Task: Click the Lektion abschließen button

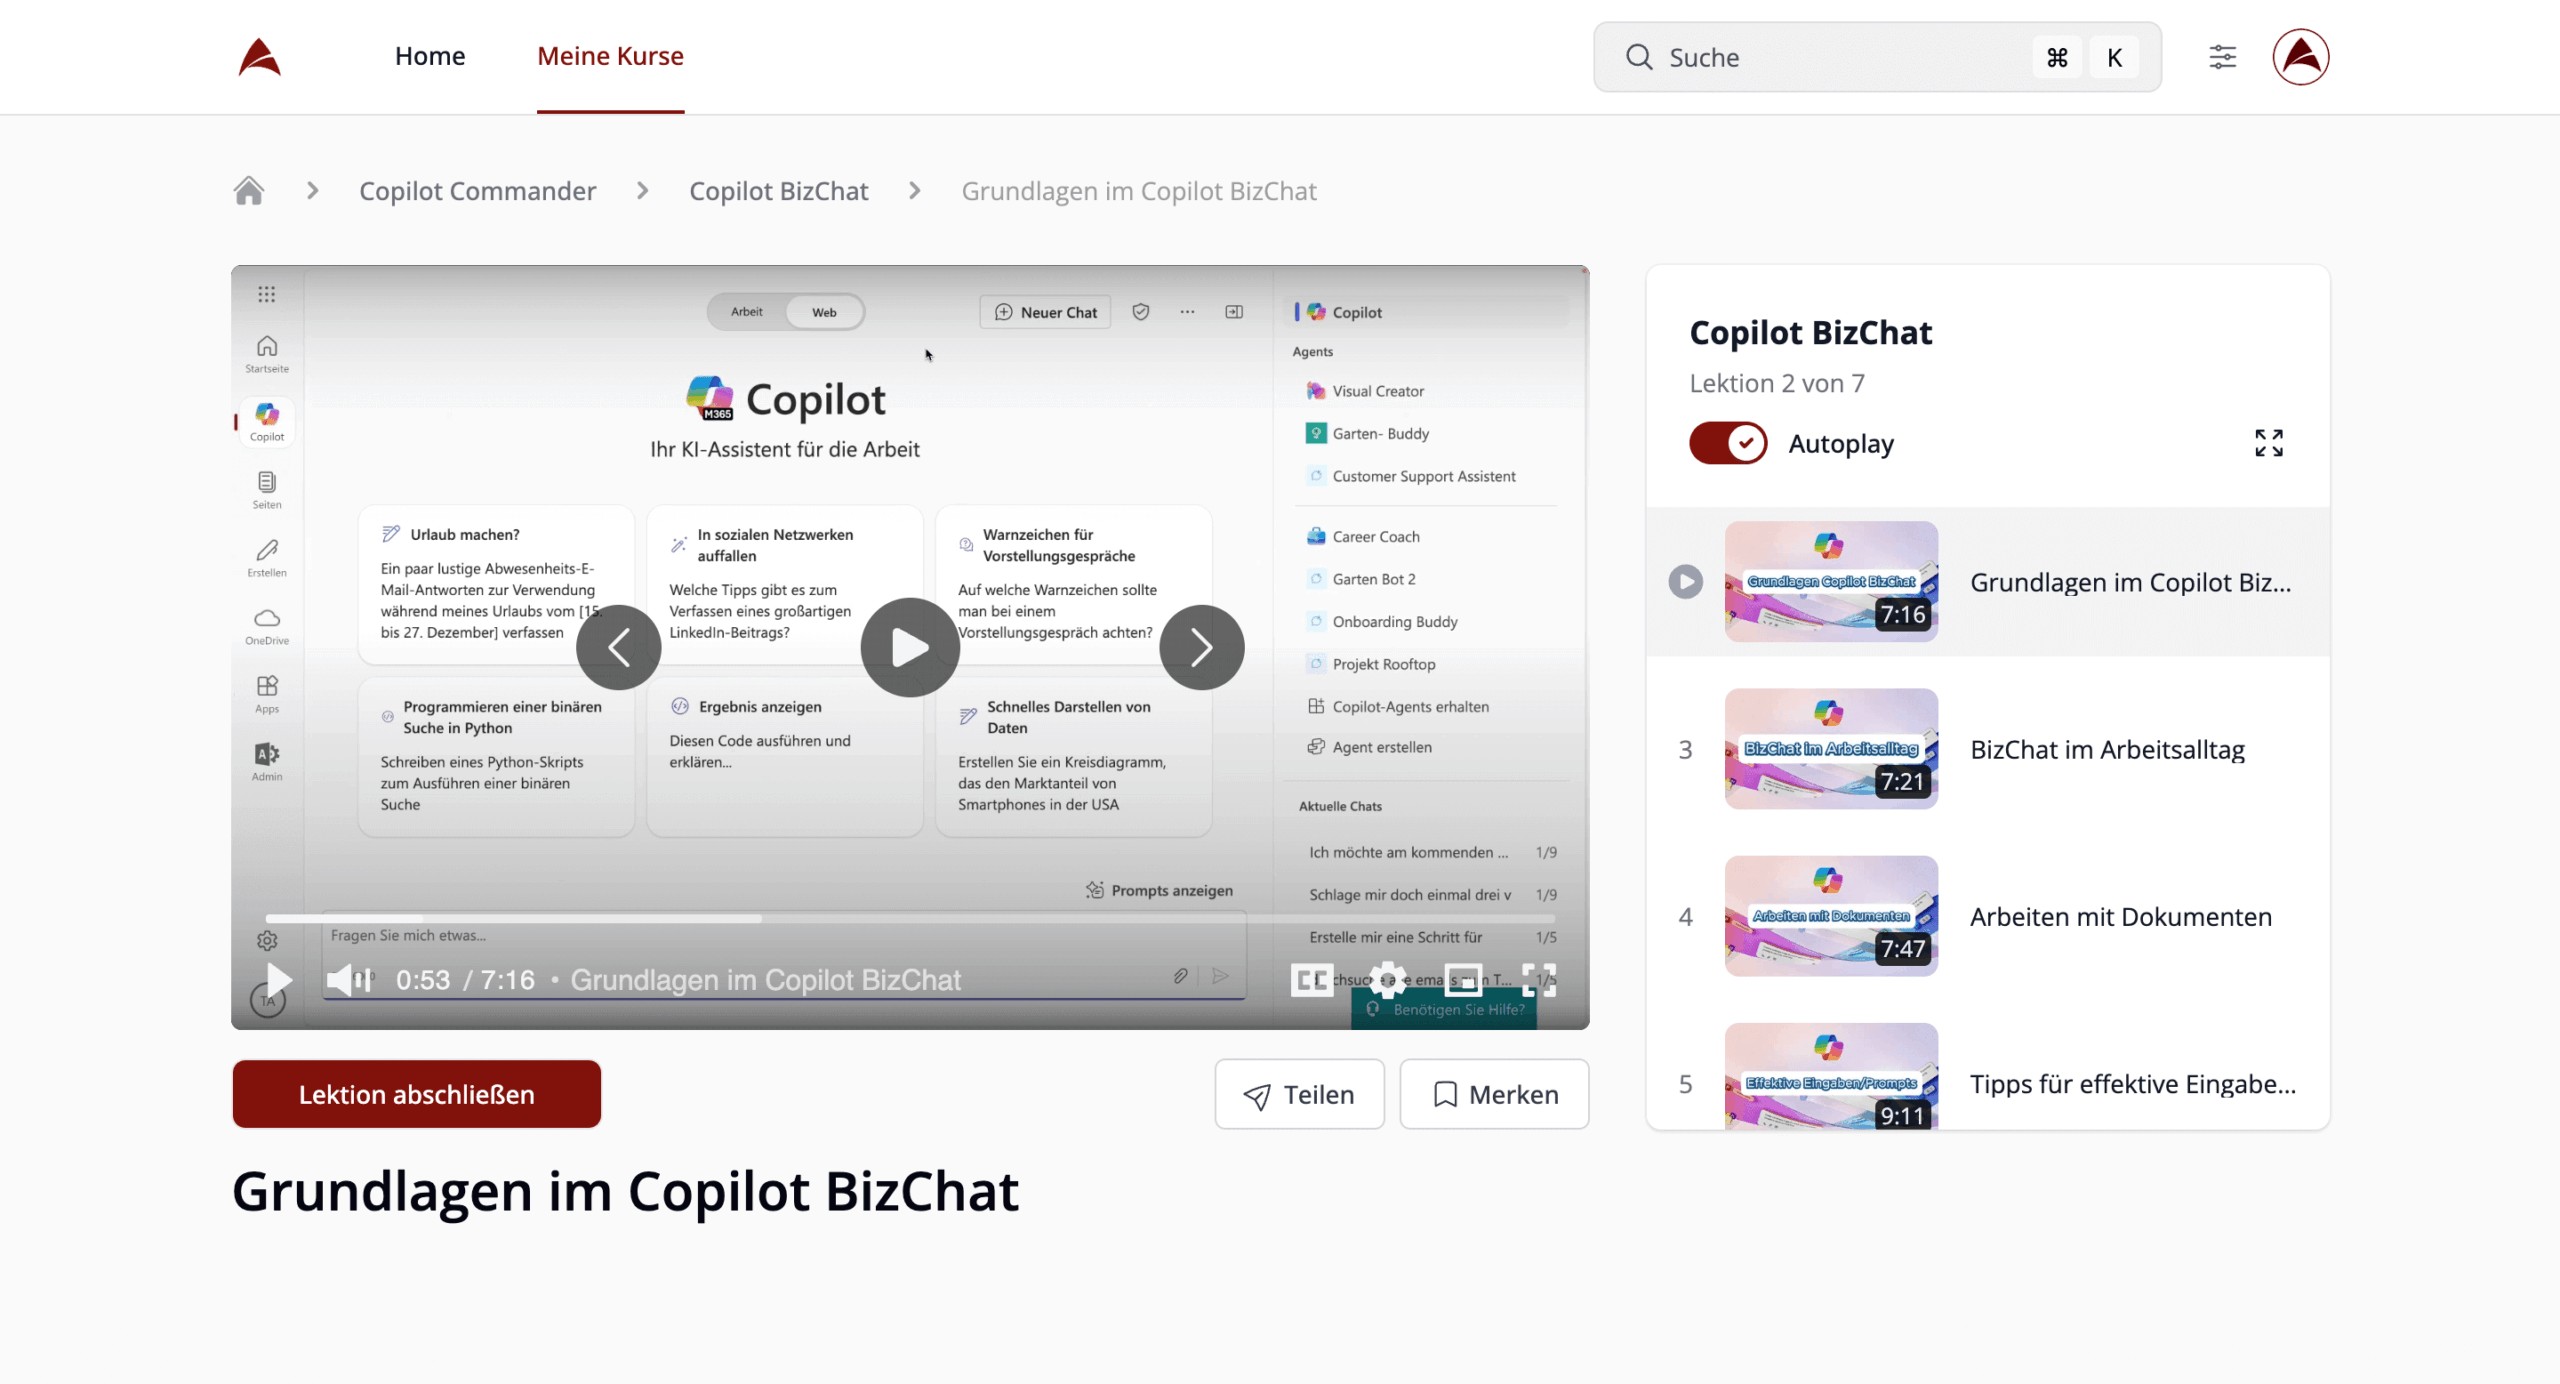Action: pos(416,1094)
